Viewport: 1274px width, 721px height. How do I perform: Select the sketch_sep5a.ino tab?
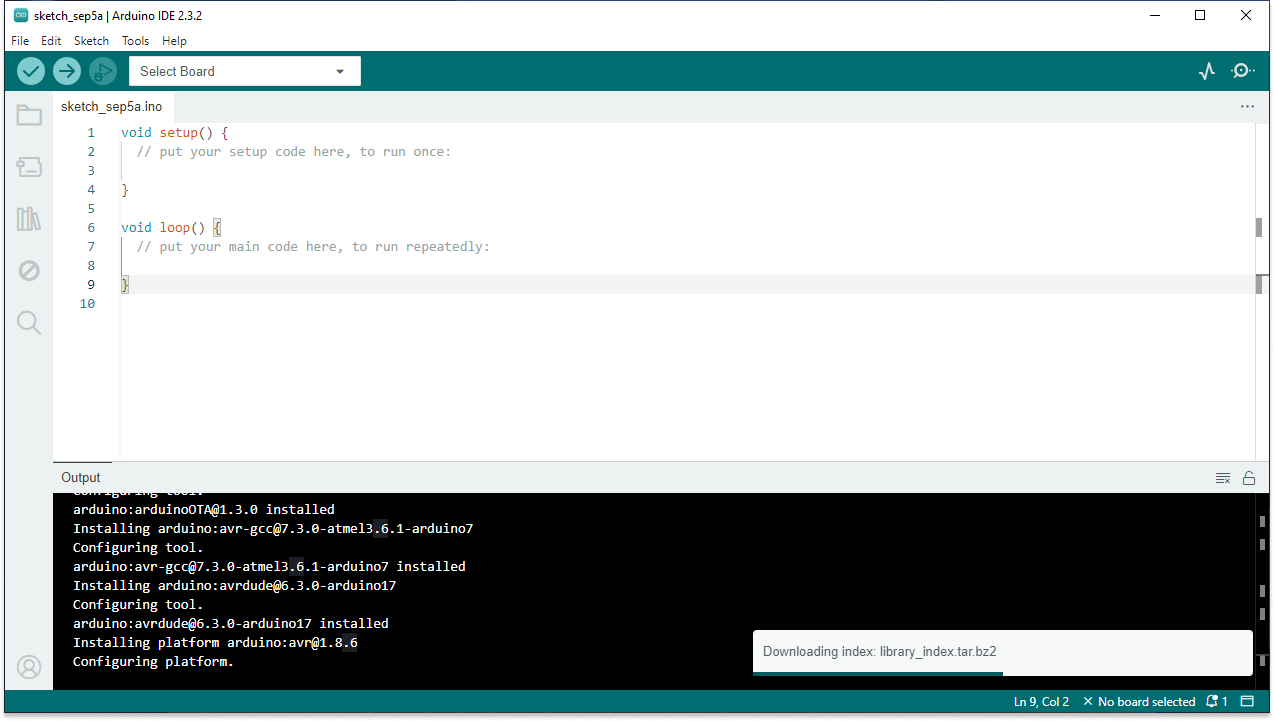[x=111, y=107]
